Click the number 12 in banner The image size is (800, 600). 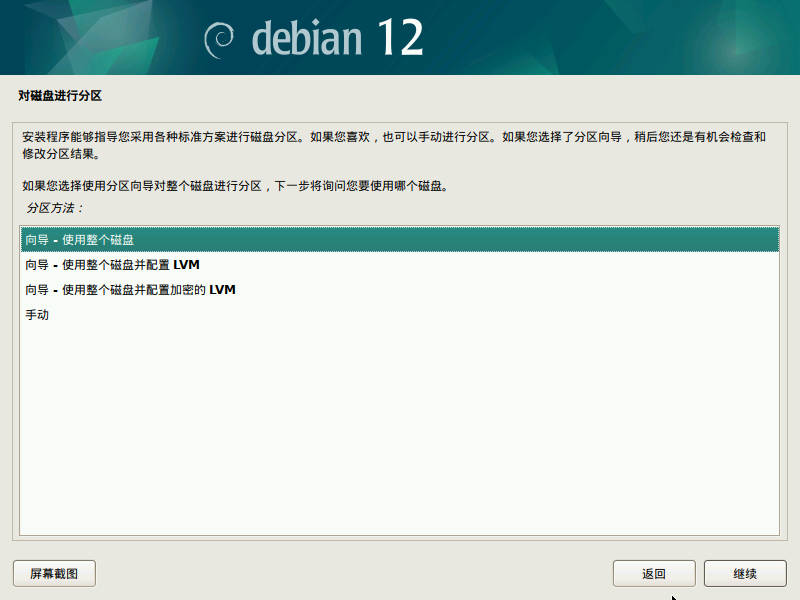[x=401, y=37]
